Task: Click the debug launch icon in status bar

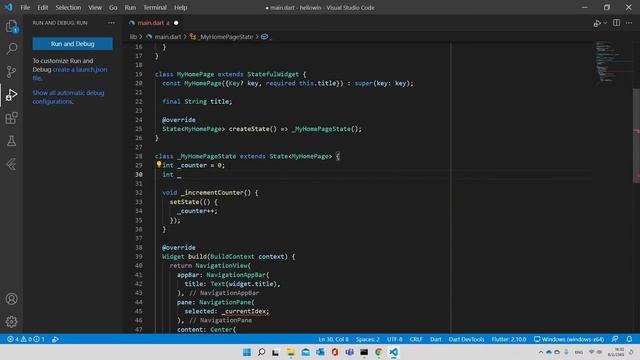Action: pyautogui.click(x=55, y=339)
